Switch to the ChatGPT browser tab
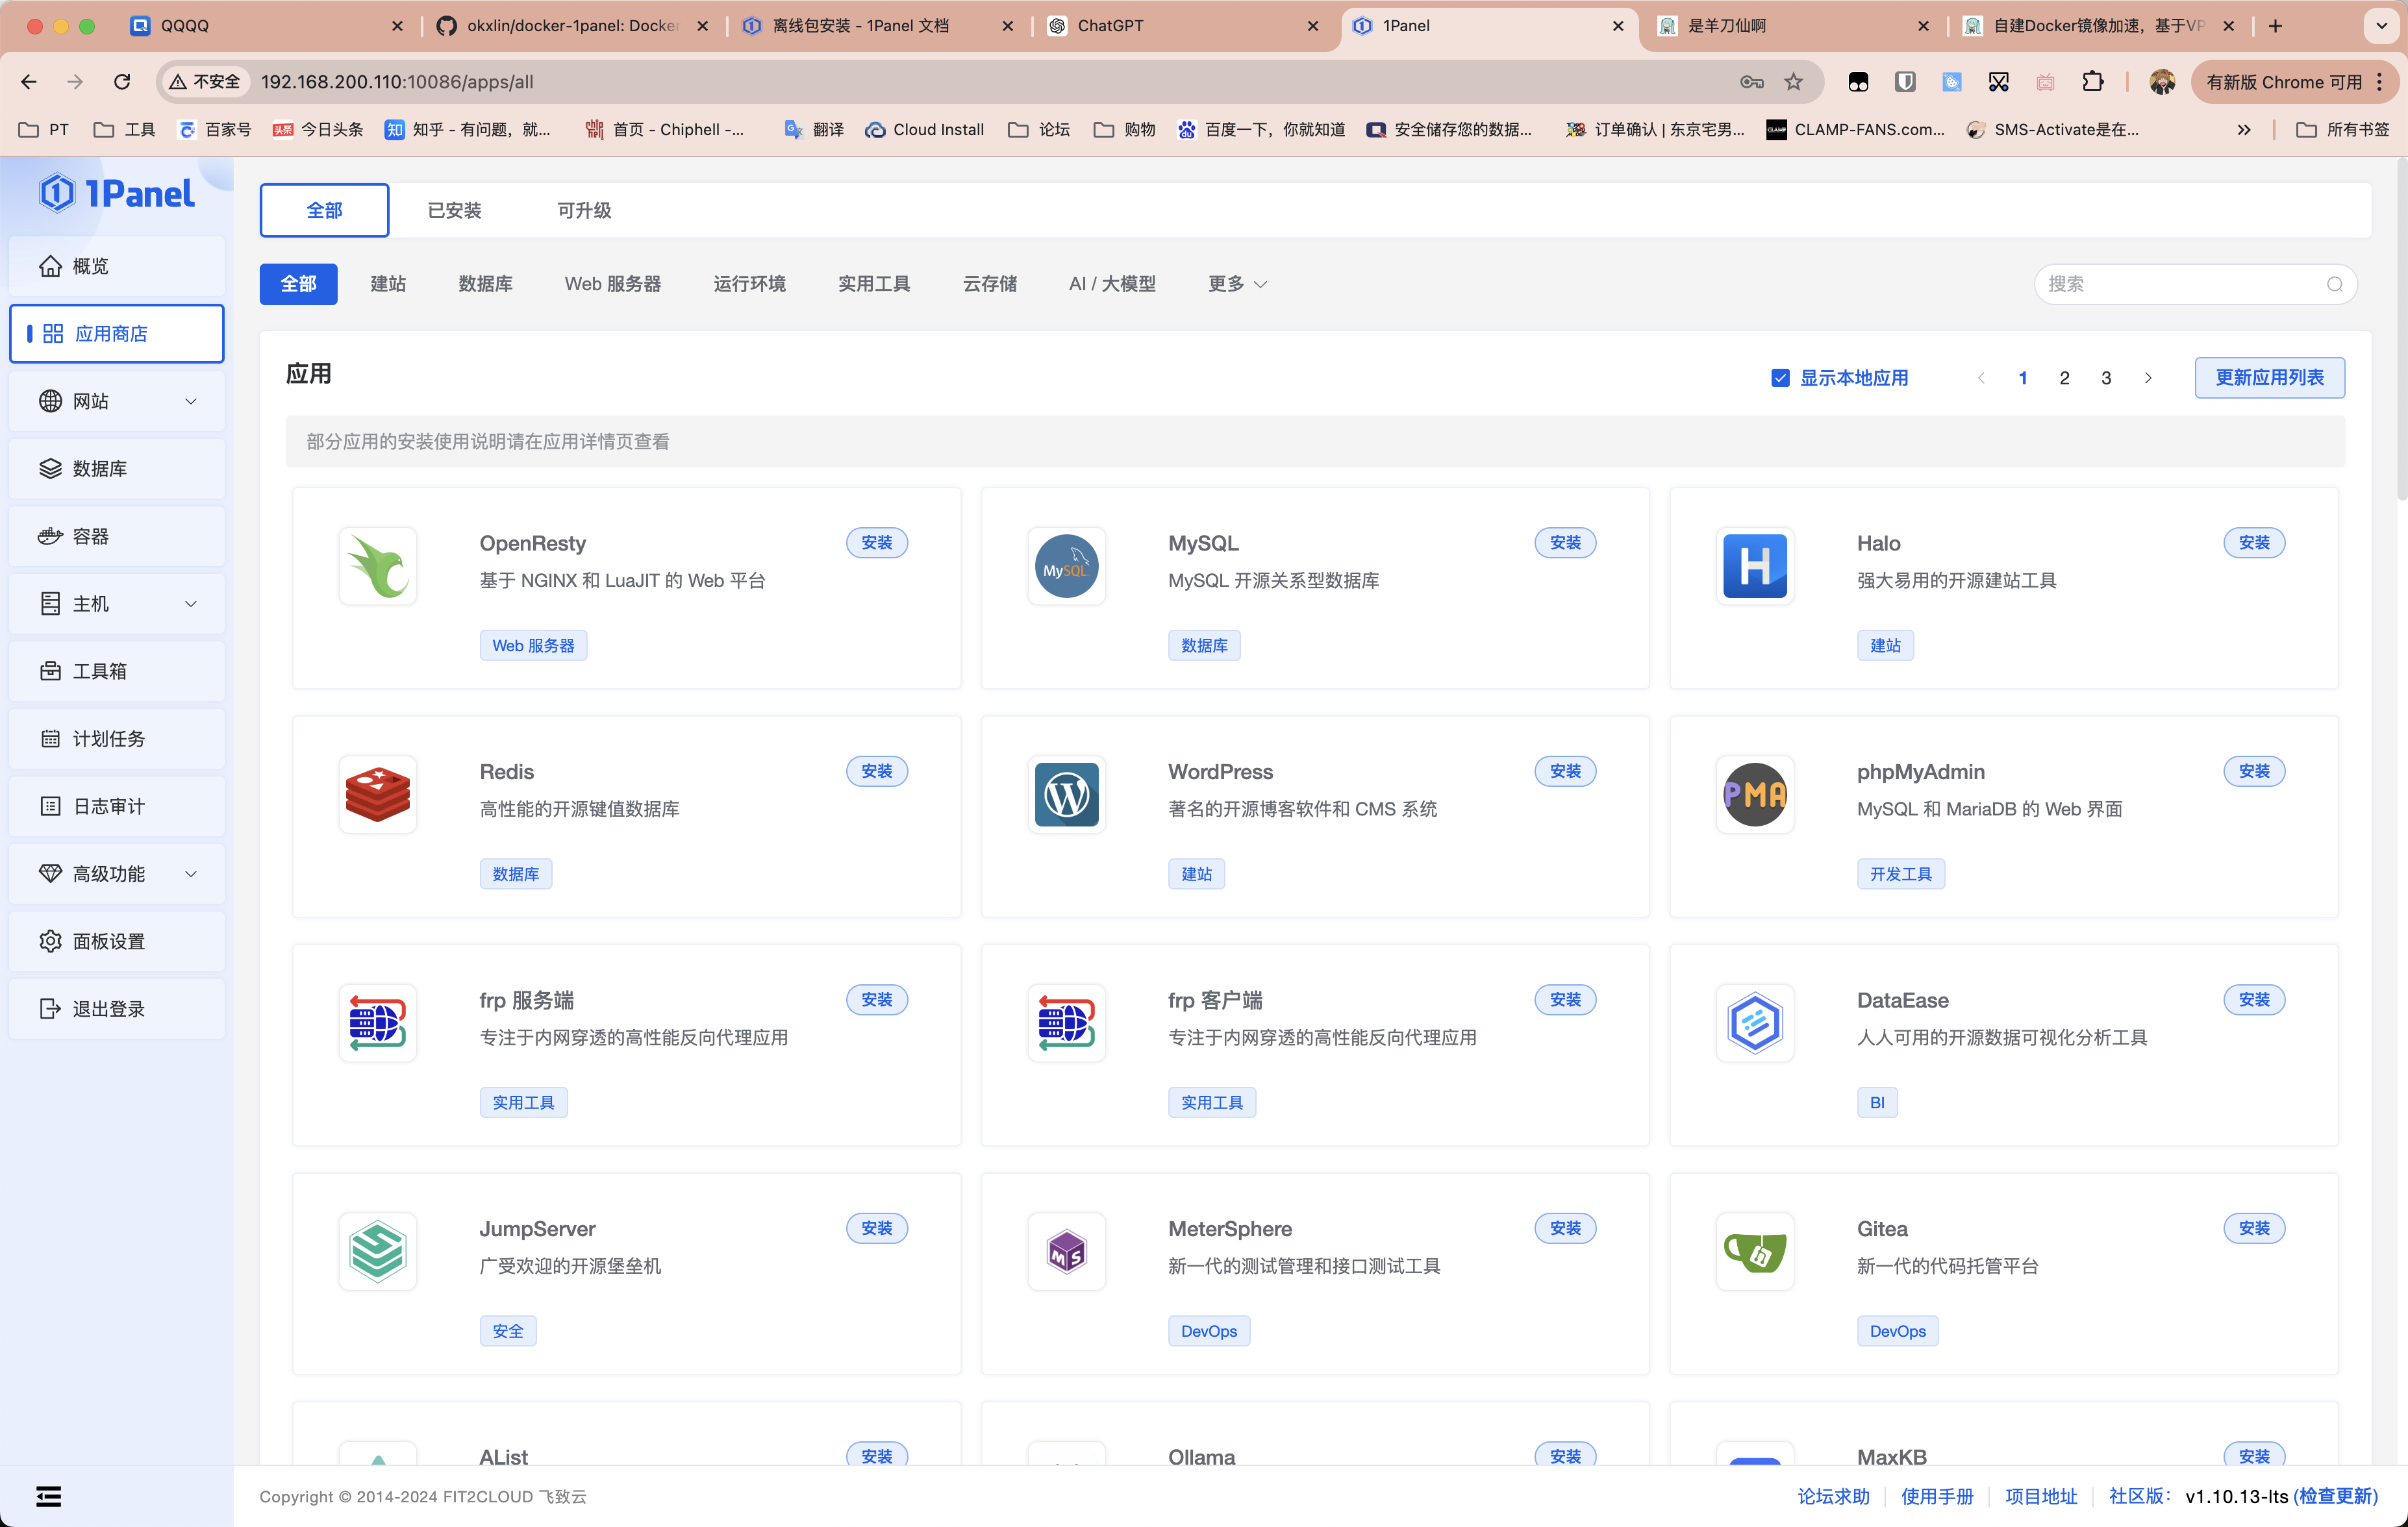Viewport: 2408px width, 1527px height. tap(1184, 26)
